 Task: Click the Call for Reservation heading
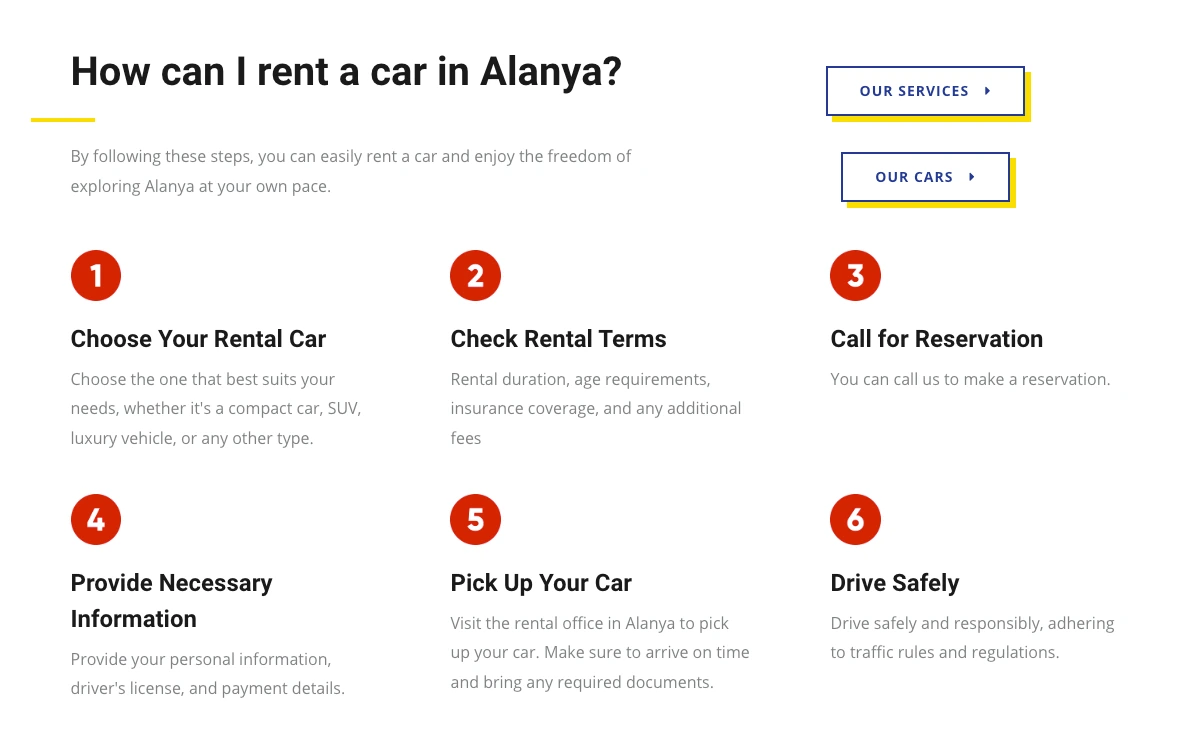pyautogui.click(x=937, y=339)
